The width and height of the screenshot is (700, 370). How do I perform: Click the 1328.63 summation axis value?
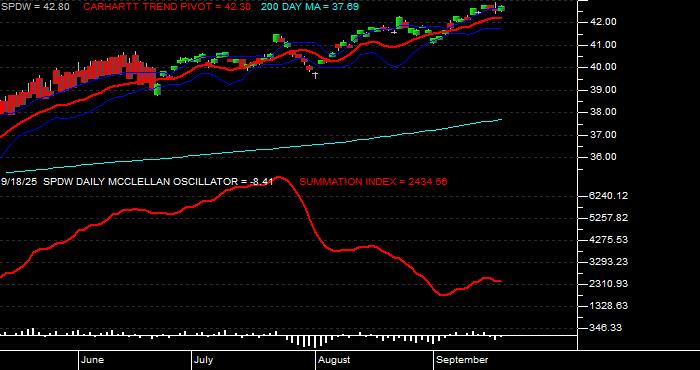pos(608,306)
